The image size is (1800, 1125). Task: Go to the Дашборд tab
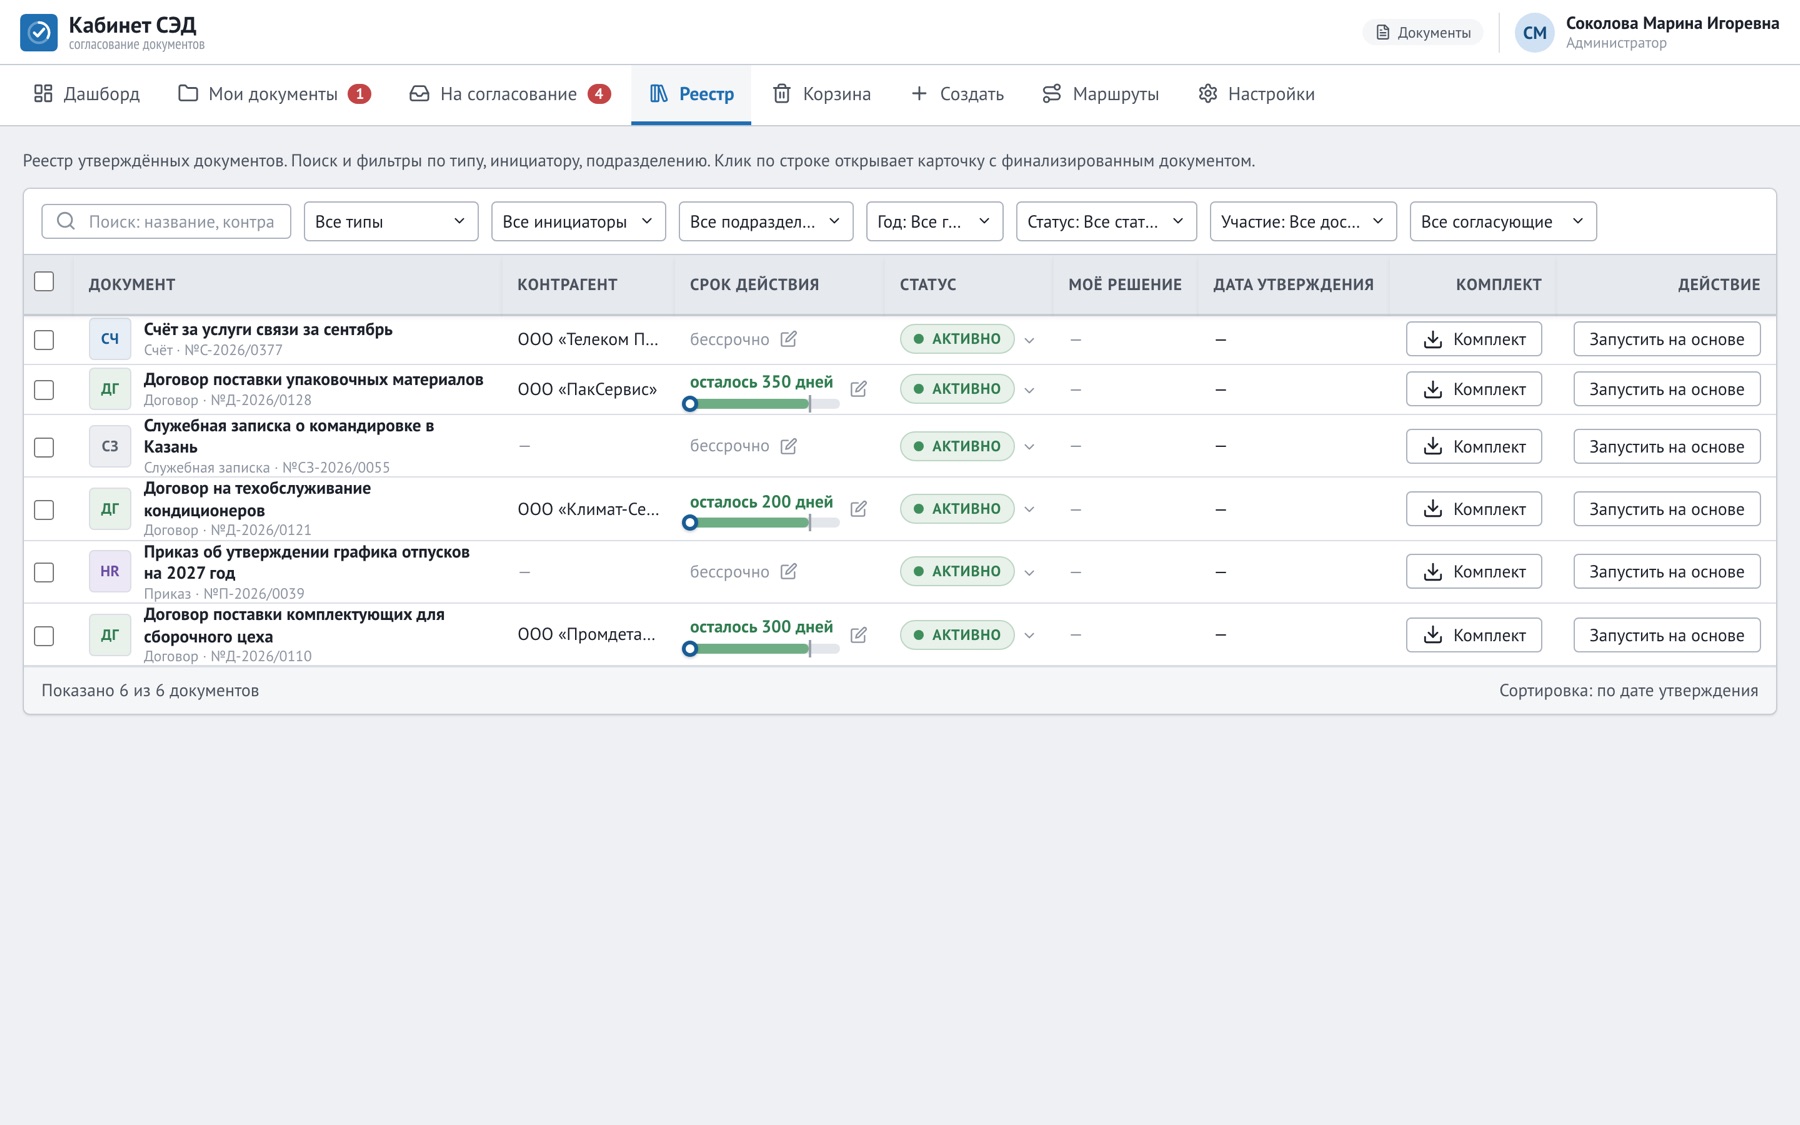click(x=87, y=94)
